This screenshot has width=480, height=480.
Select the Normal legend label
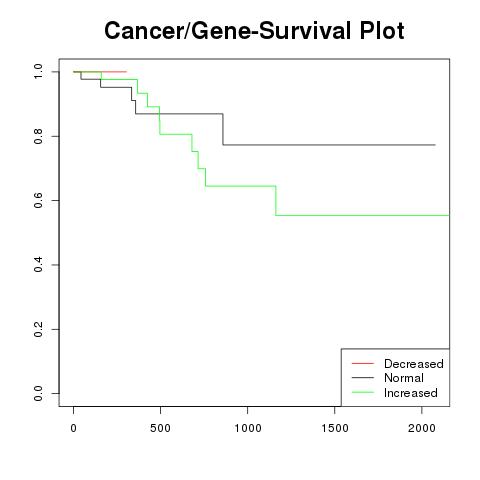point(404,378)
